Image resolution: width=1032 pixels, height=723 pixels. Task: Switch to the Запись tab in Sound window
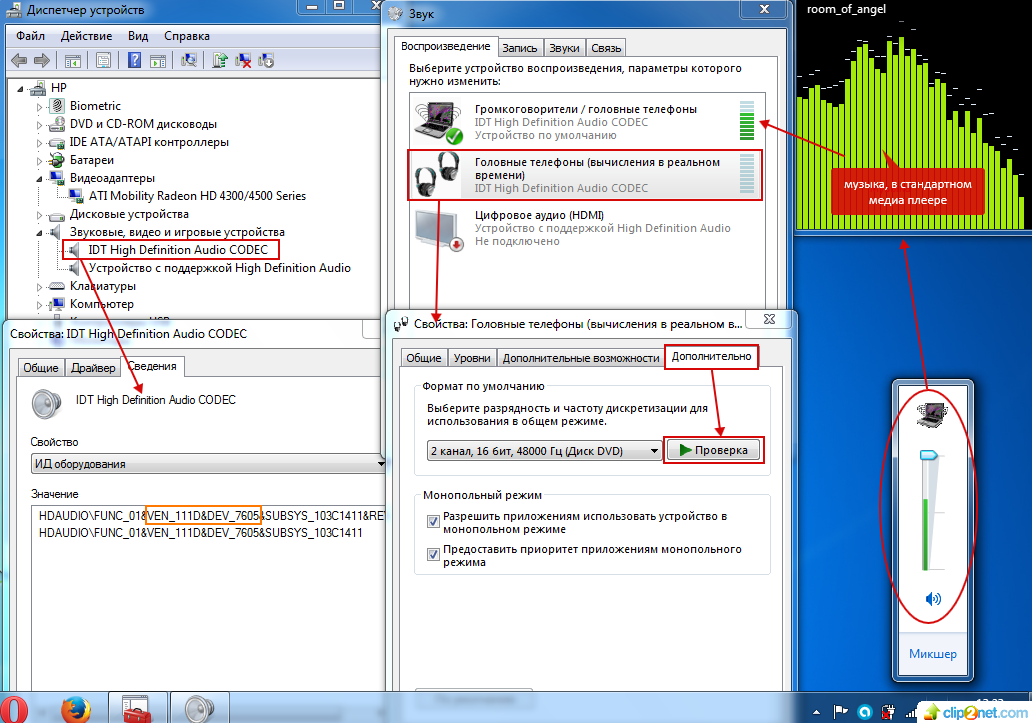[519, 48]
